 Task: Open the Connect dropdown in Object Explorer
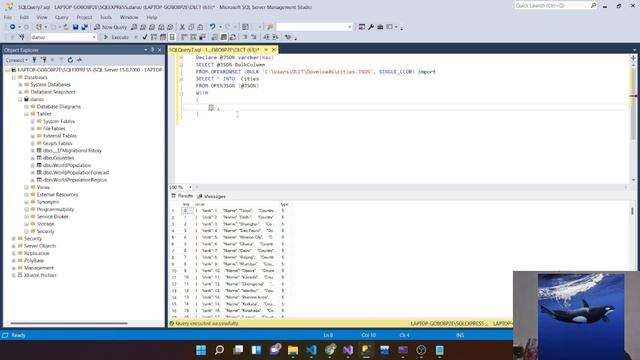click(x=16, y=60)
